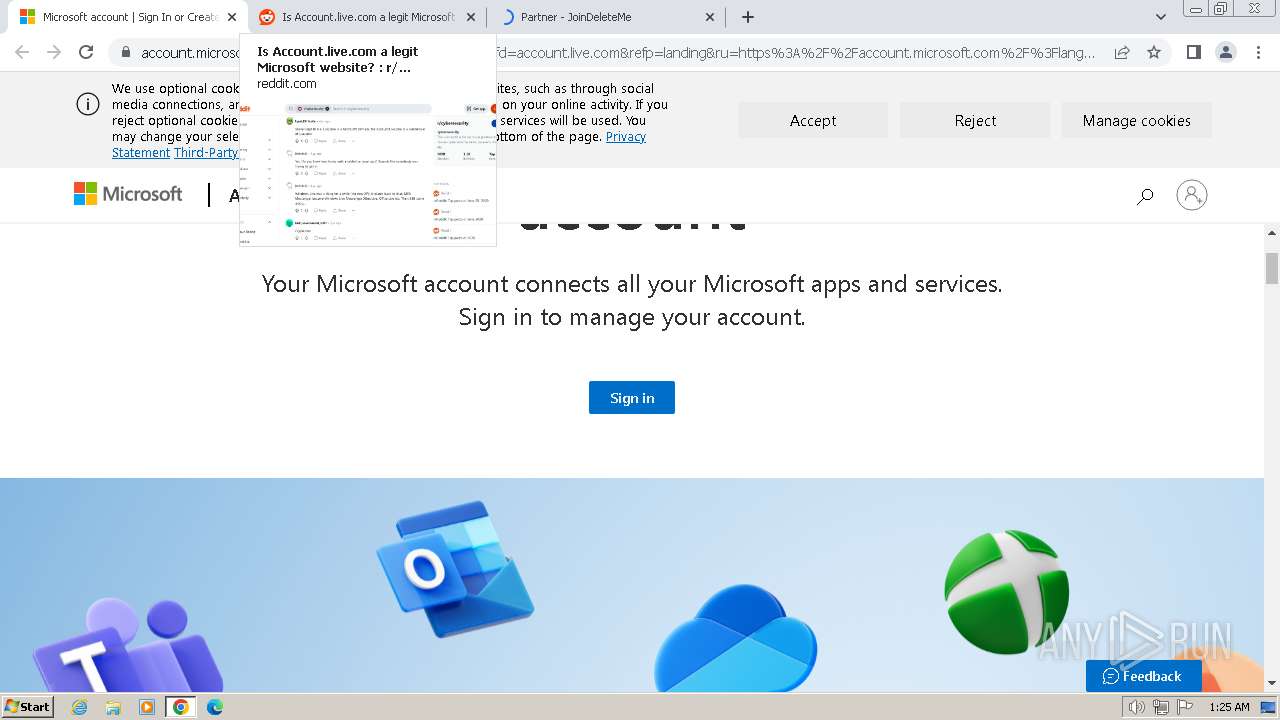Open the Windows Start menu
1280x720 pixels.
28,707
